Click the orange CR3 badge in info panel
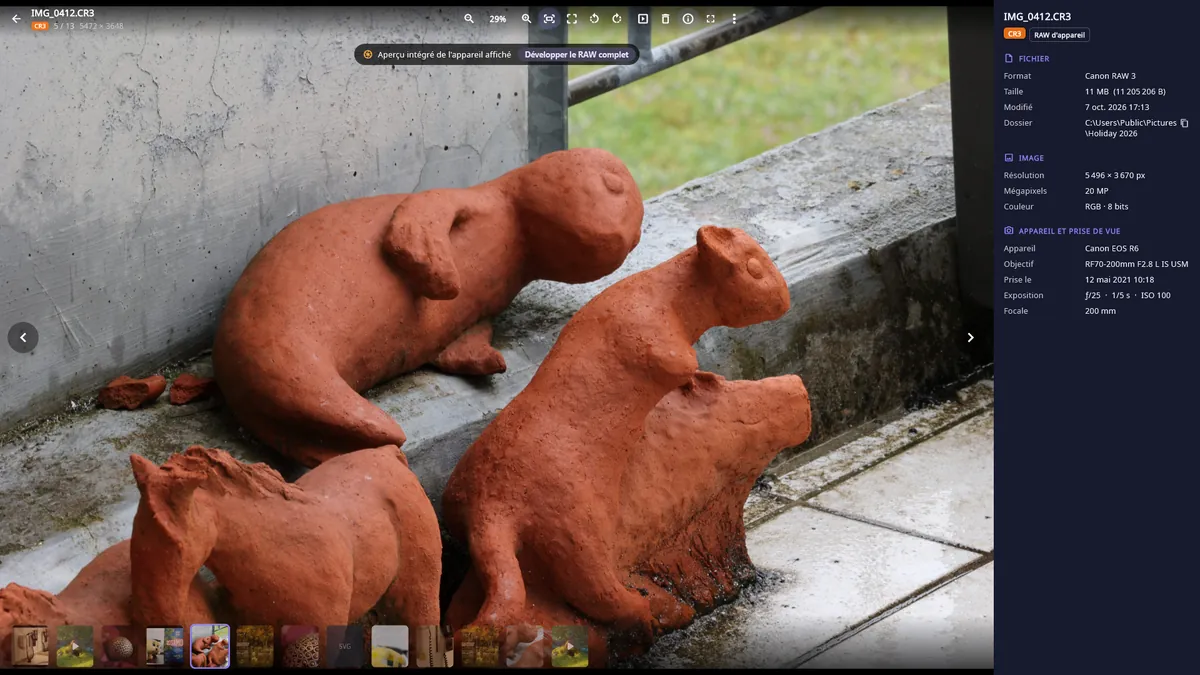 [1014, 34]
